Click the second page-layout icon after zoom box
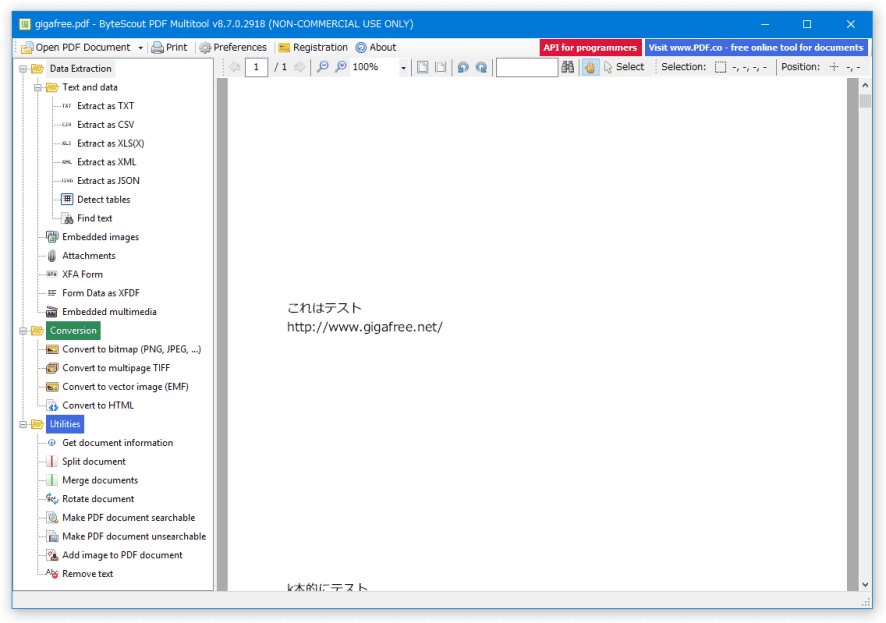886x623 pixels. click(x=440, y=67)
